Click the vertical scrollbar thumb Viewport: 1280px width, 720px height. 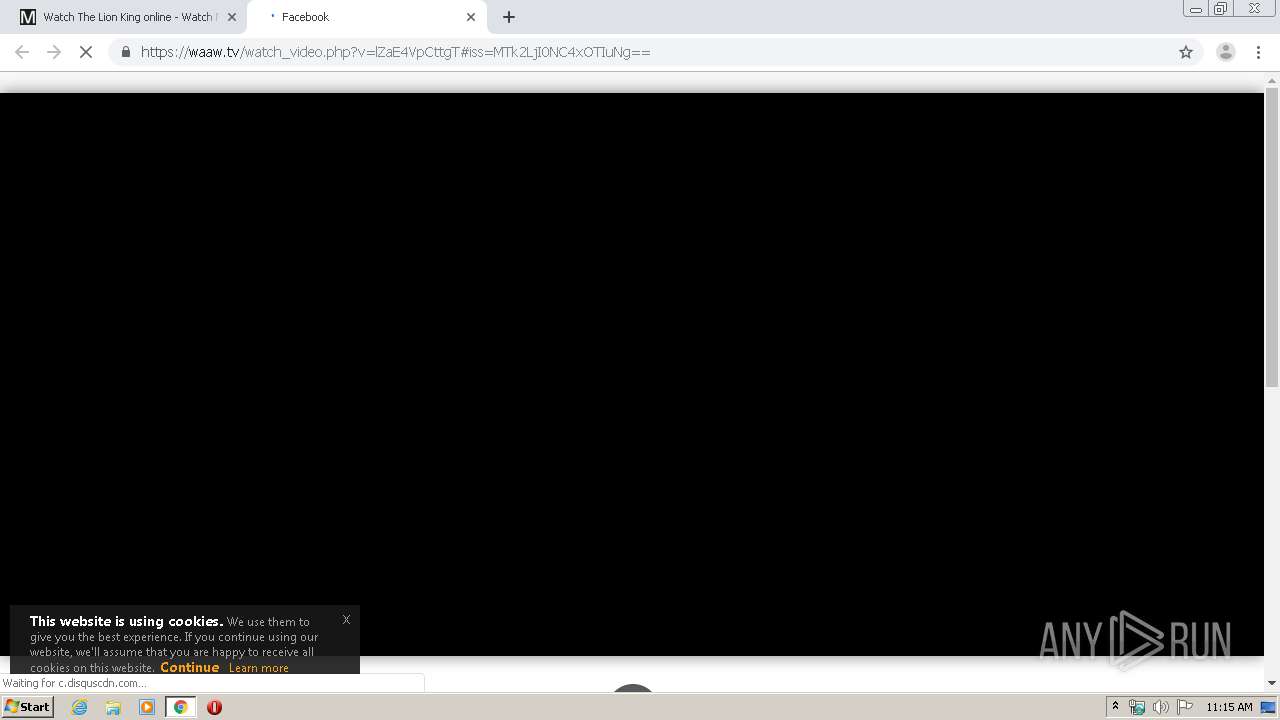1272,237
